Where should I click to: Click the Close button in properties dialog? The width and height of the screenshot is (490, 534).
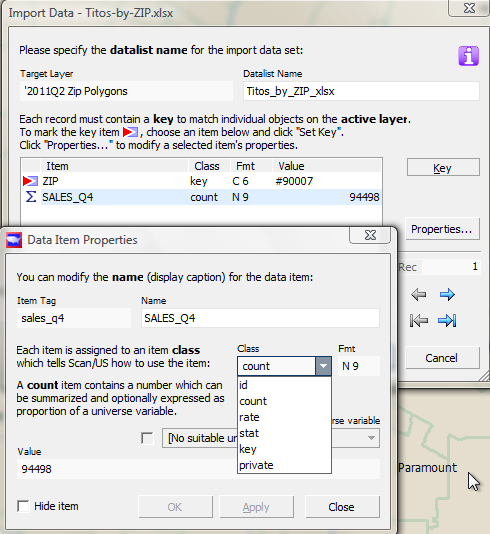(342, 507)
